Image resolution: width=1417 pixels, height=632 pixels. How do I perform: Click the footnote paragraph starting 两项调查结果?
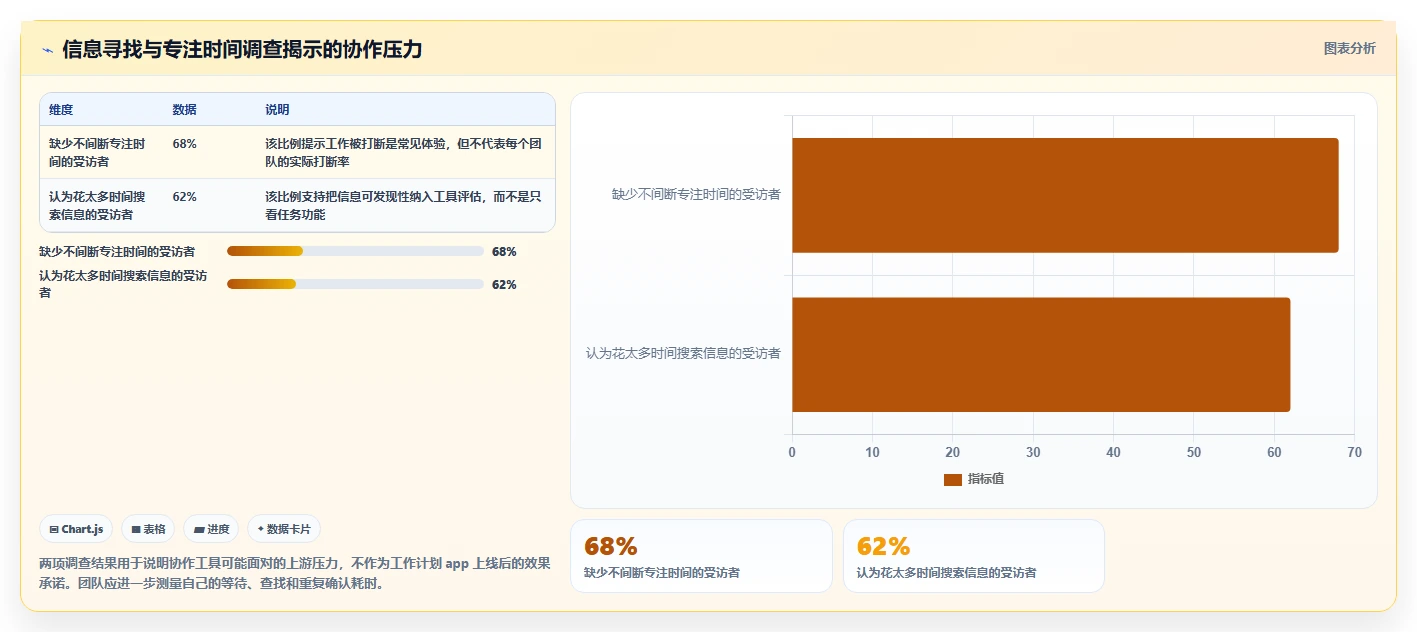pyautogui.click(x=295, y=573)
